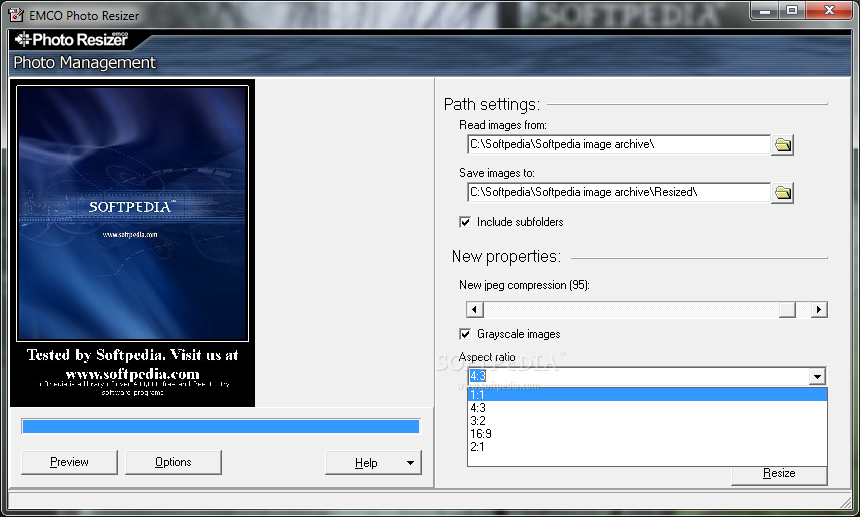Click the Aspect ratio combo box field
The width and height of the screenshot is (860, 517).
pyautogui.click(x=638, y=376)
